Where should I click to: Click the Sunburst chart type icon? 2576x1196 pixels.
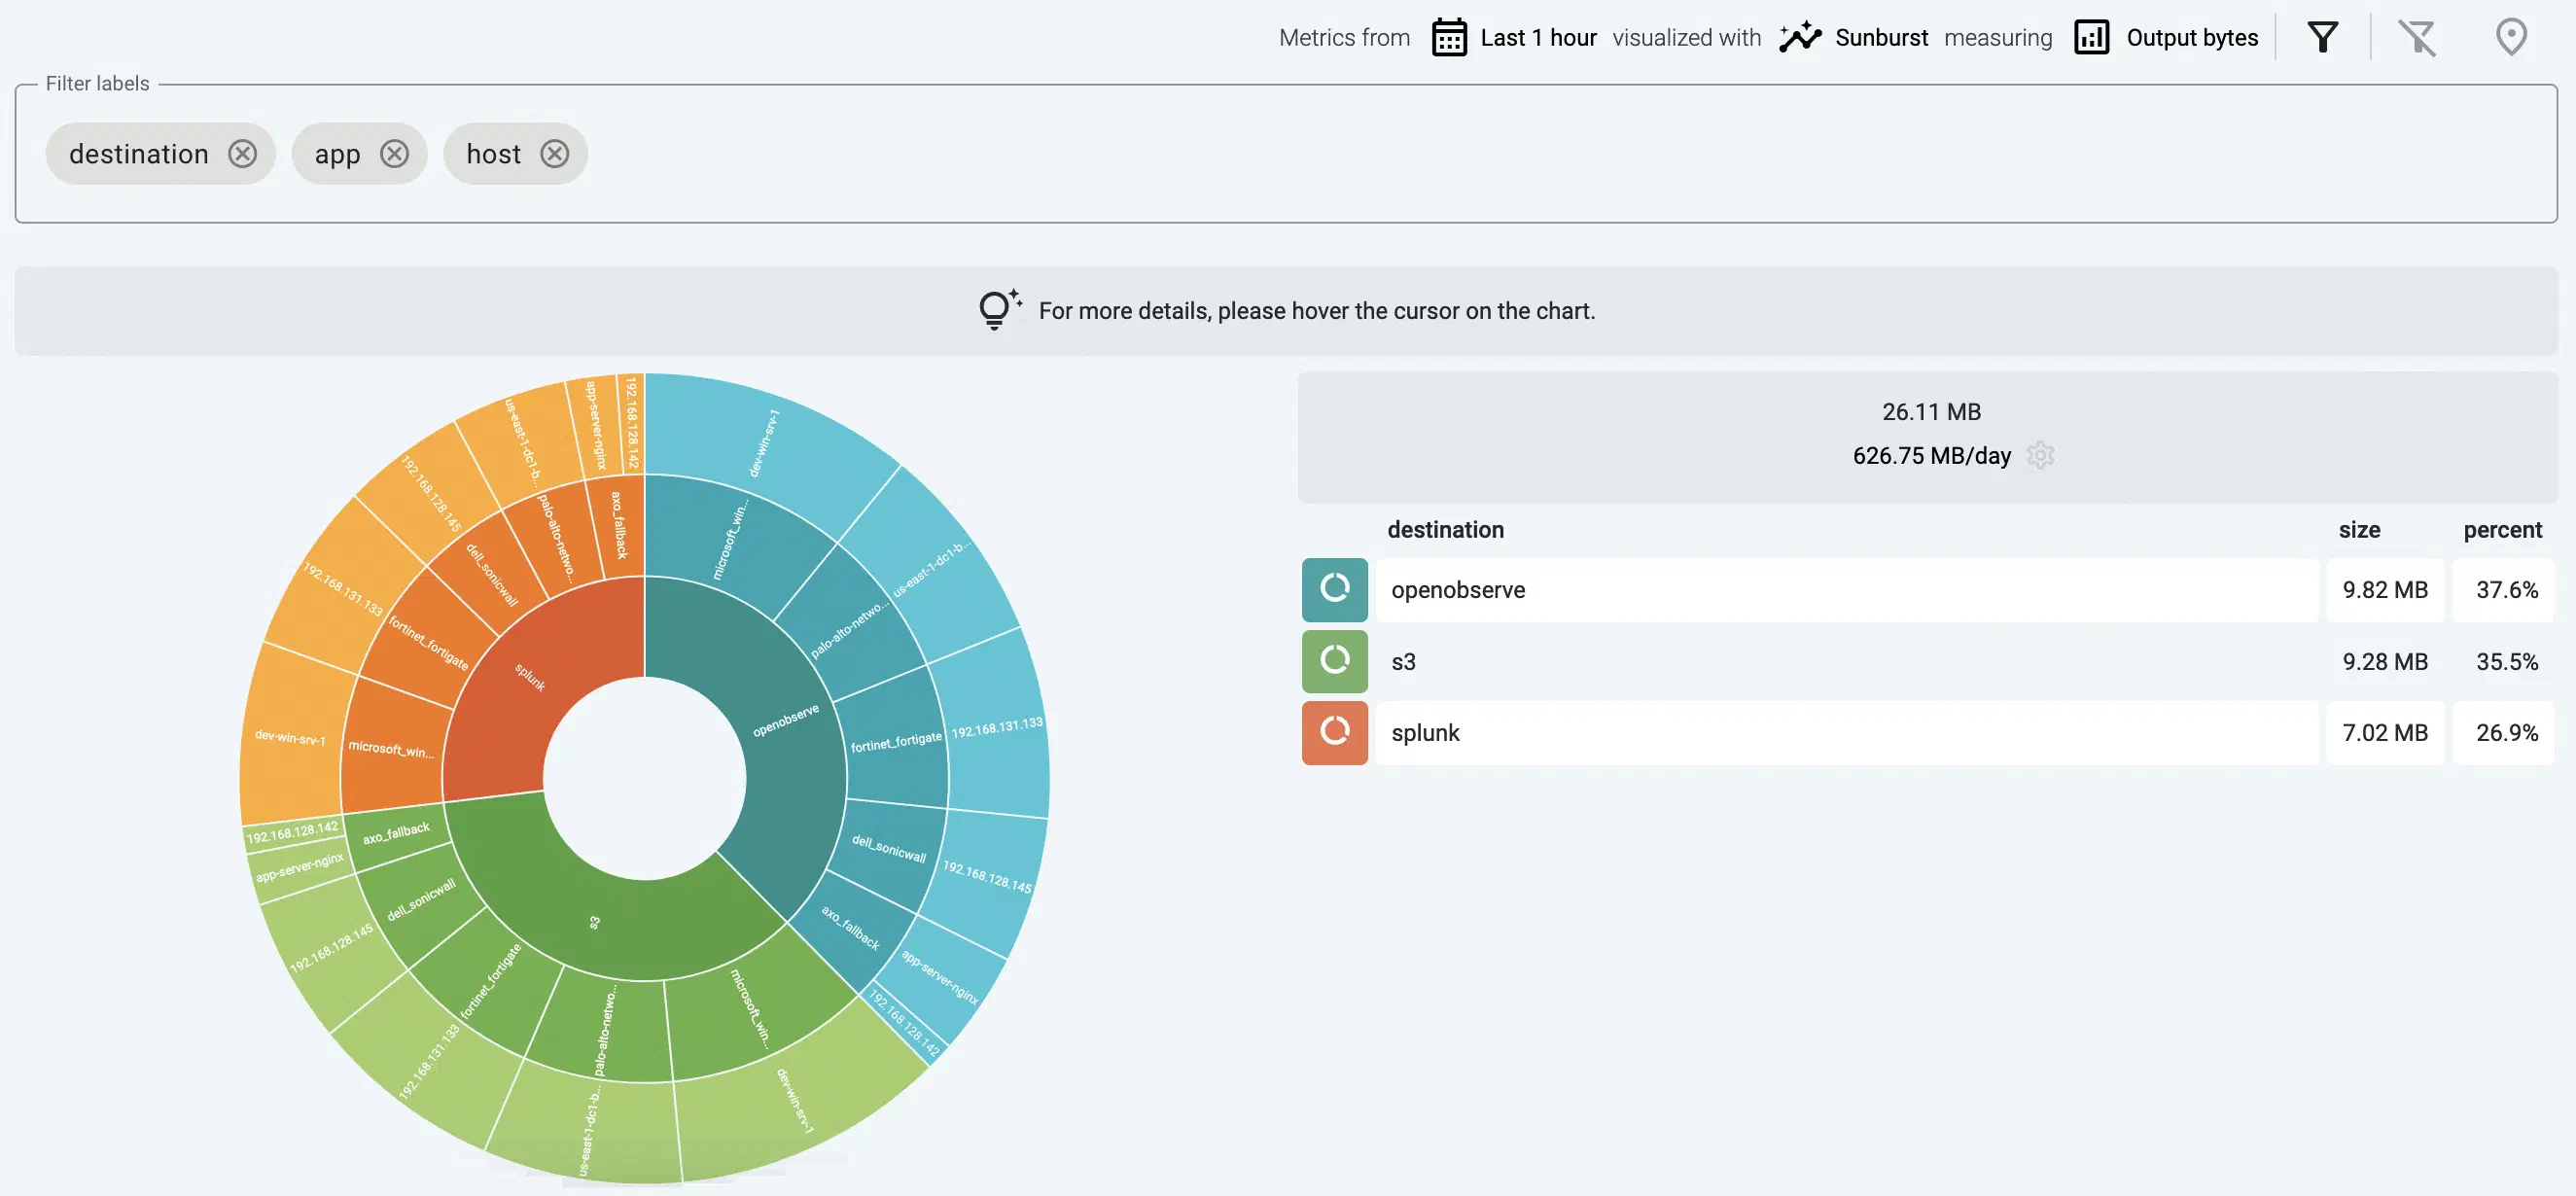(x=1800, y=38)
